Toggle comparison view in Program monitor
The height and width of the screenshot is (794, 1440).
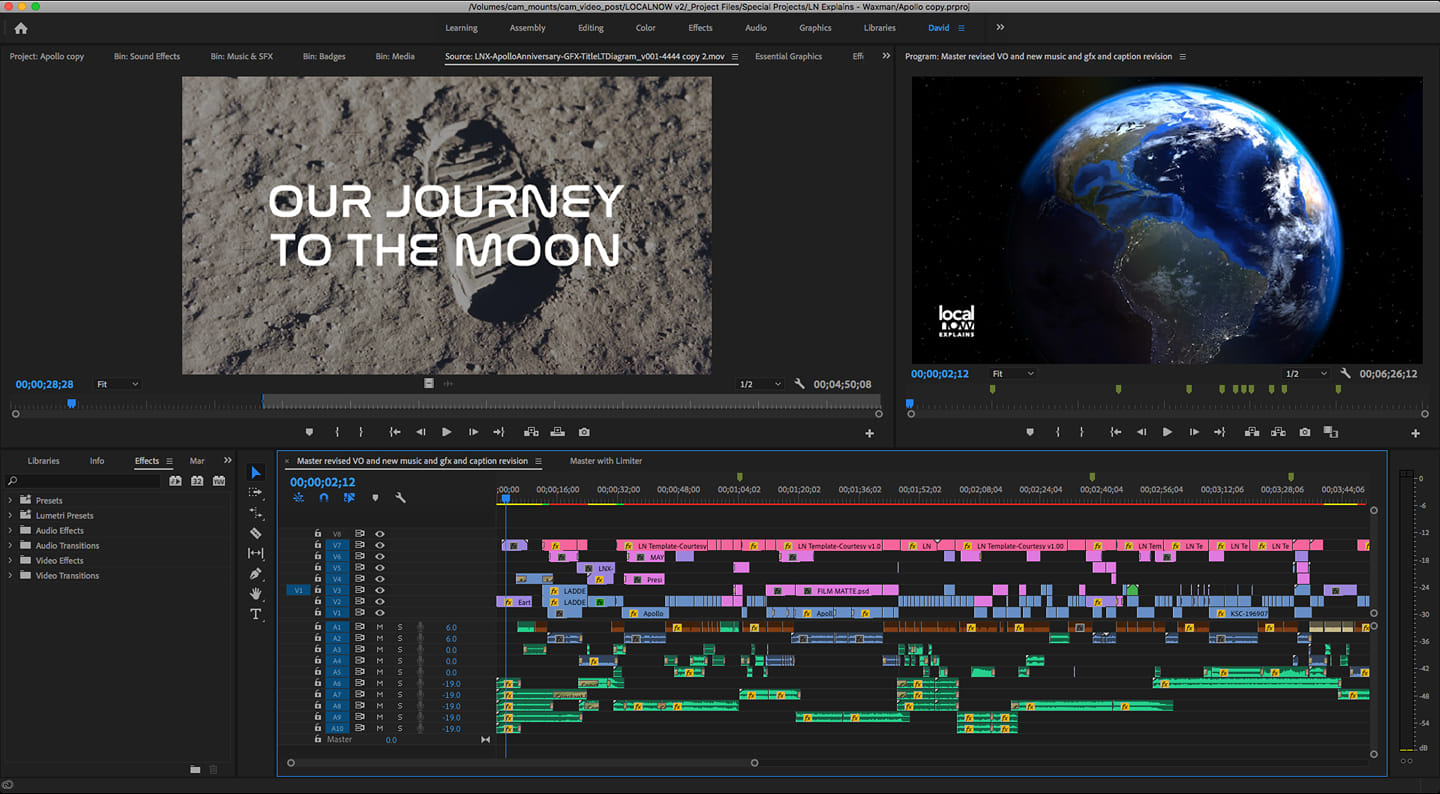(x=1330, y=432)
